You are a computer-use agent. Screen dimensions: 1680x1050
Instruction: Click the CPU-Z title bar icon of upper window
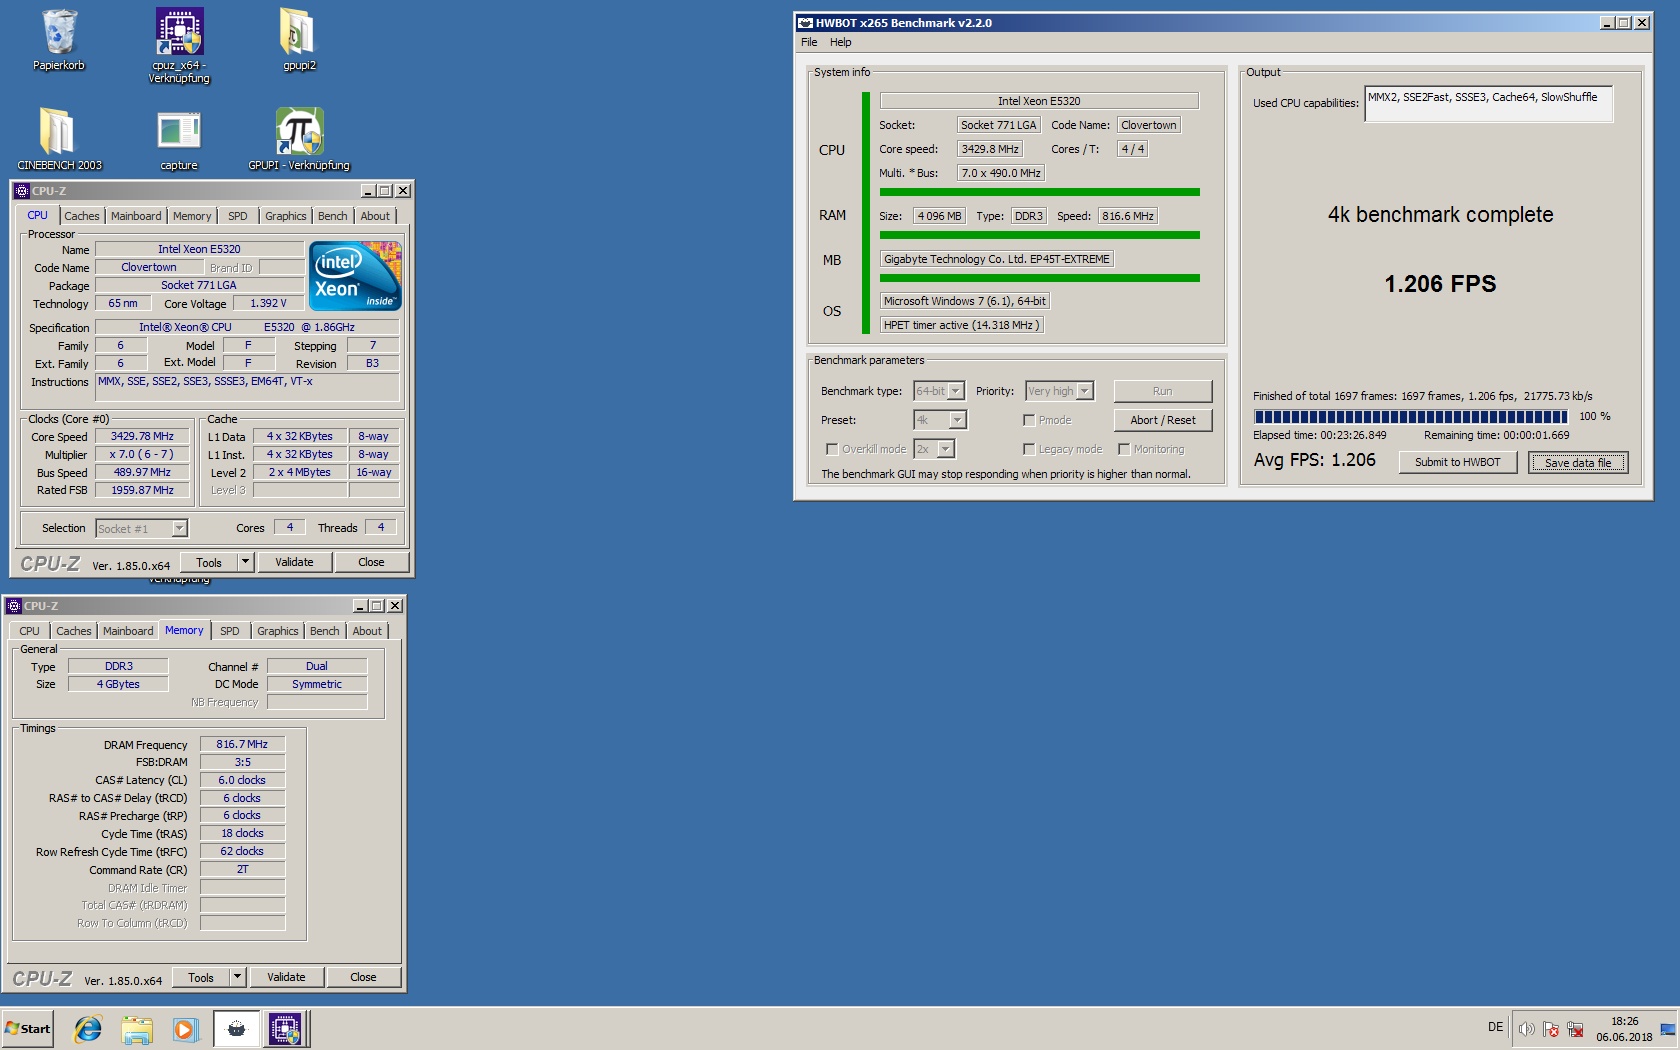coord(22,191)
